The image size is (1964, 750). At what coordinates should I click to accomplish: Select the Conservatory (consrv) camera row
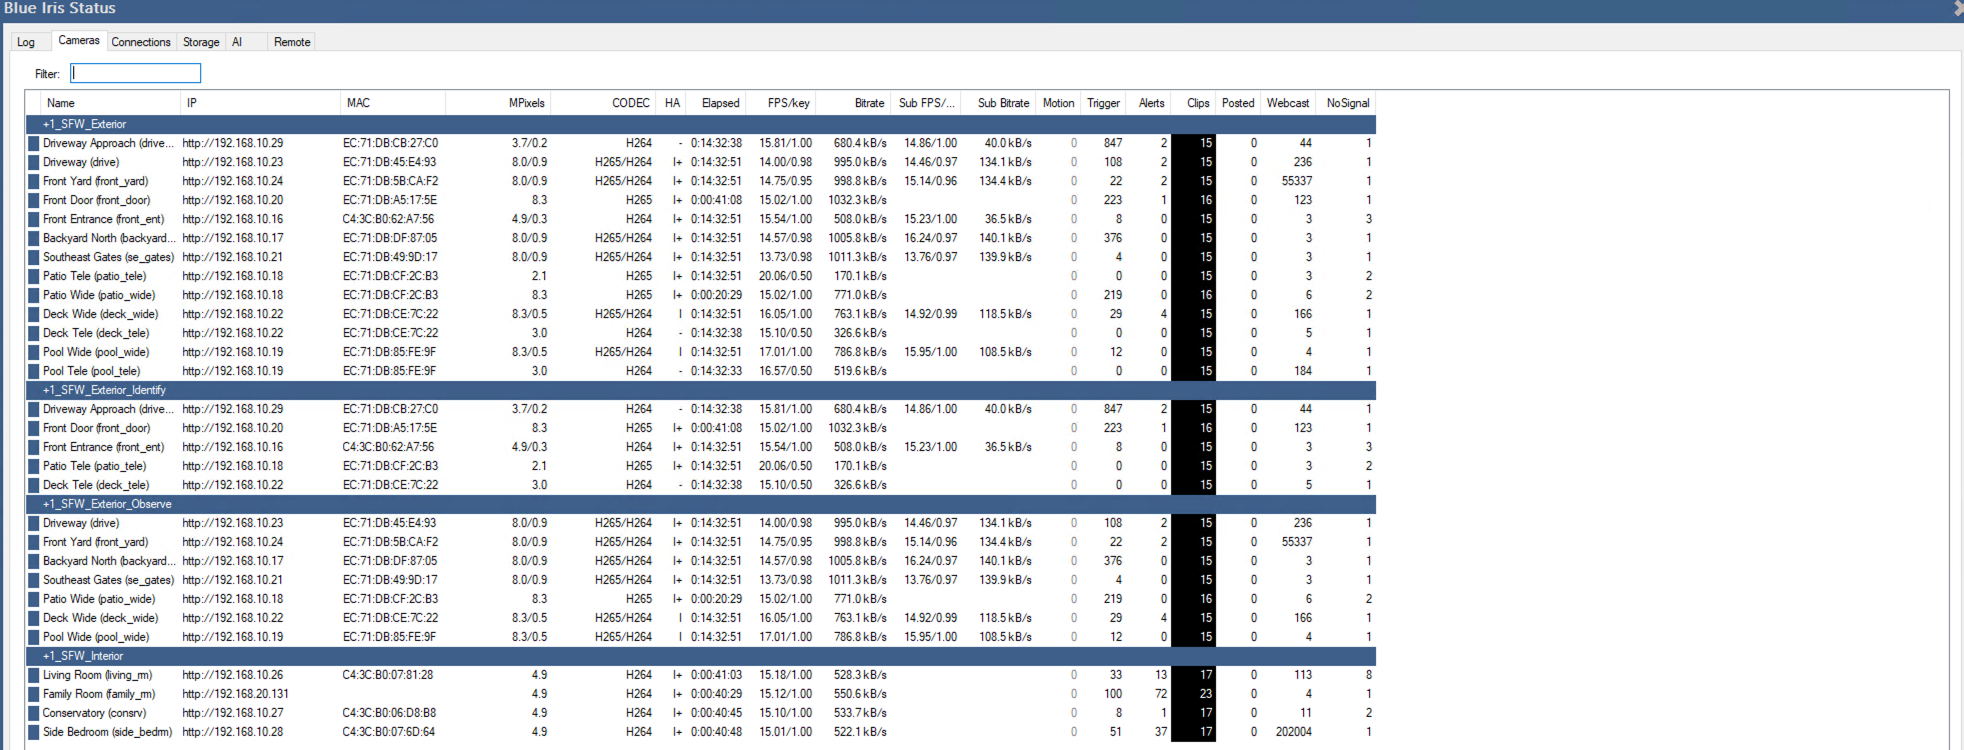(700, 713)
